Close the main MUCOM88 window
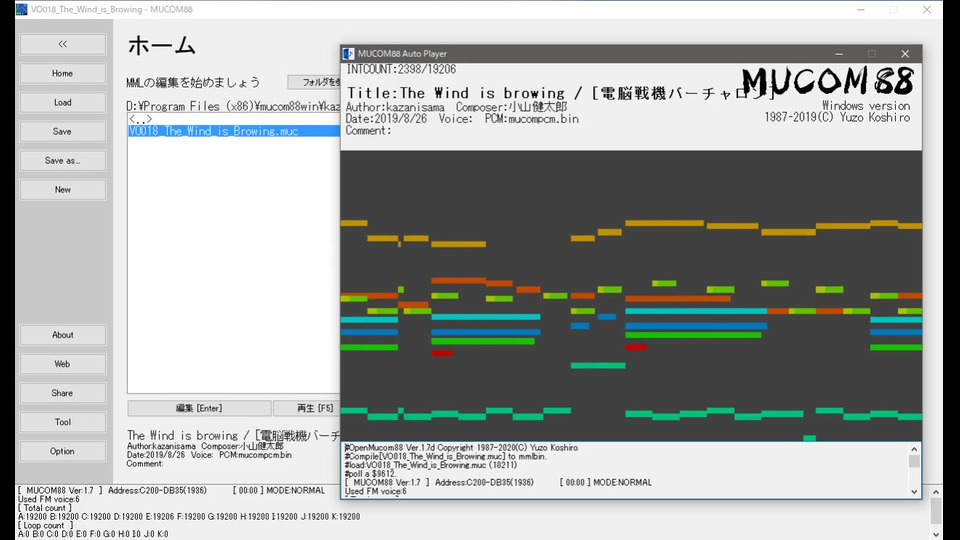This screenshot has height=540, width=960. pos(927,9)
